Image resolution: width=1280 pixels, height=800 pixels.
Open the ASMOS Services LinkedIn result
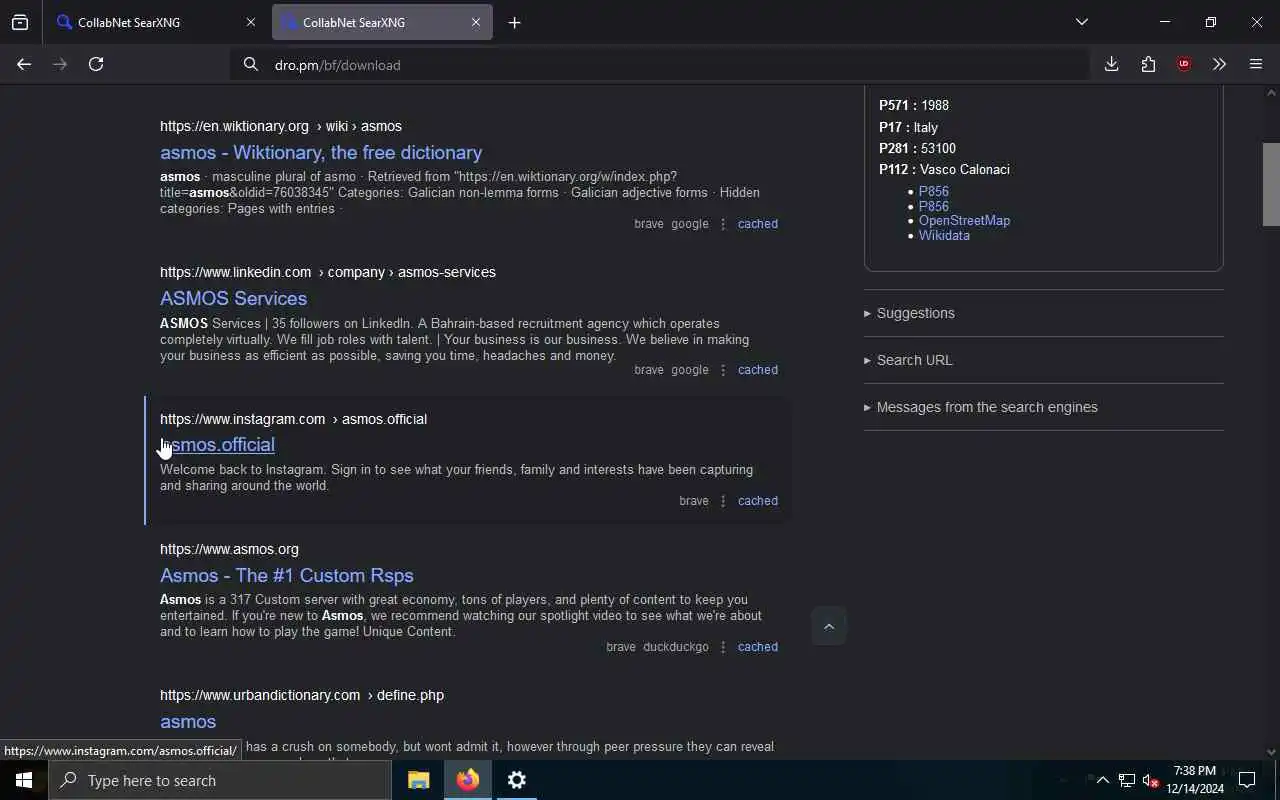(233, 298)
